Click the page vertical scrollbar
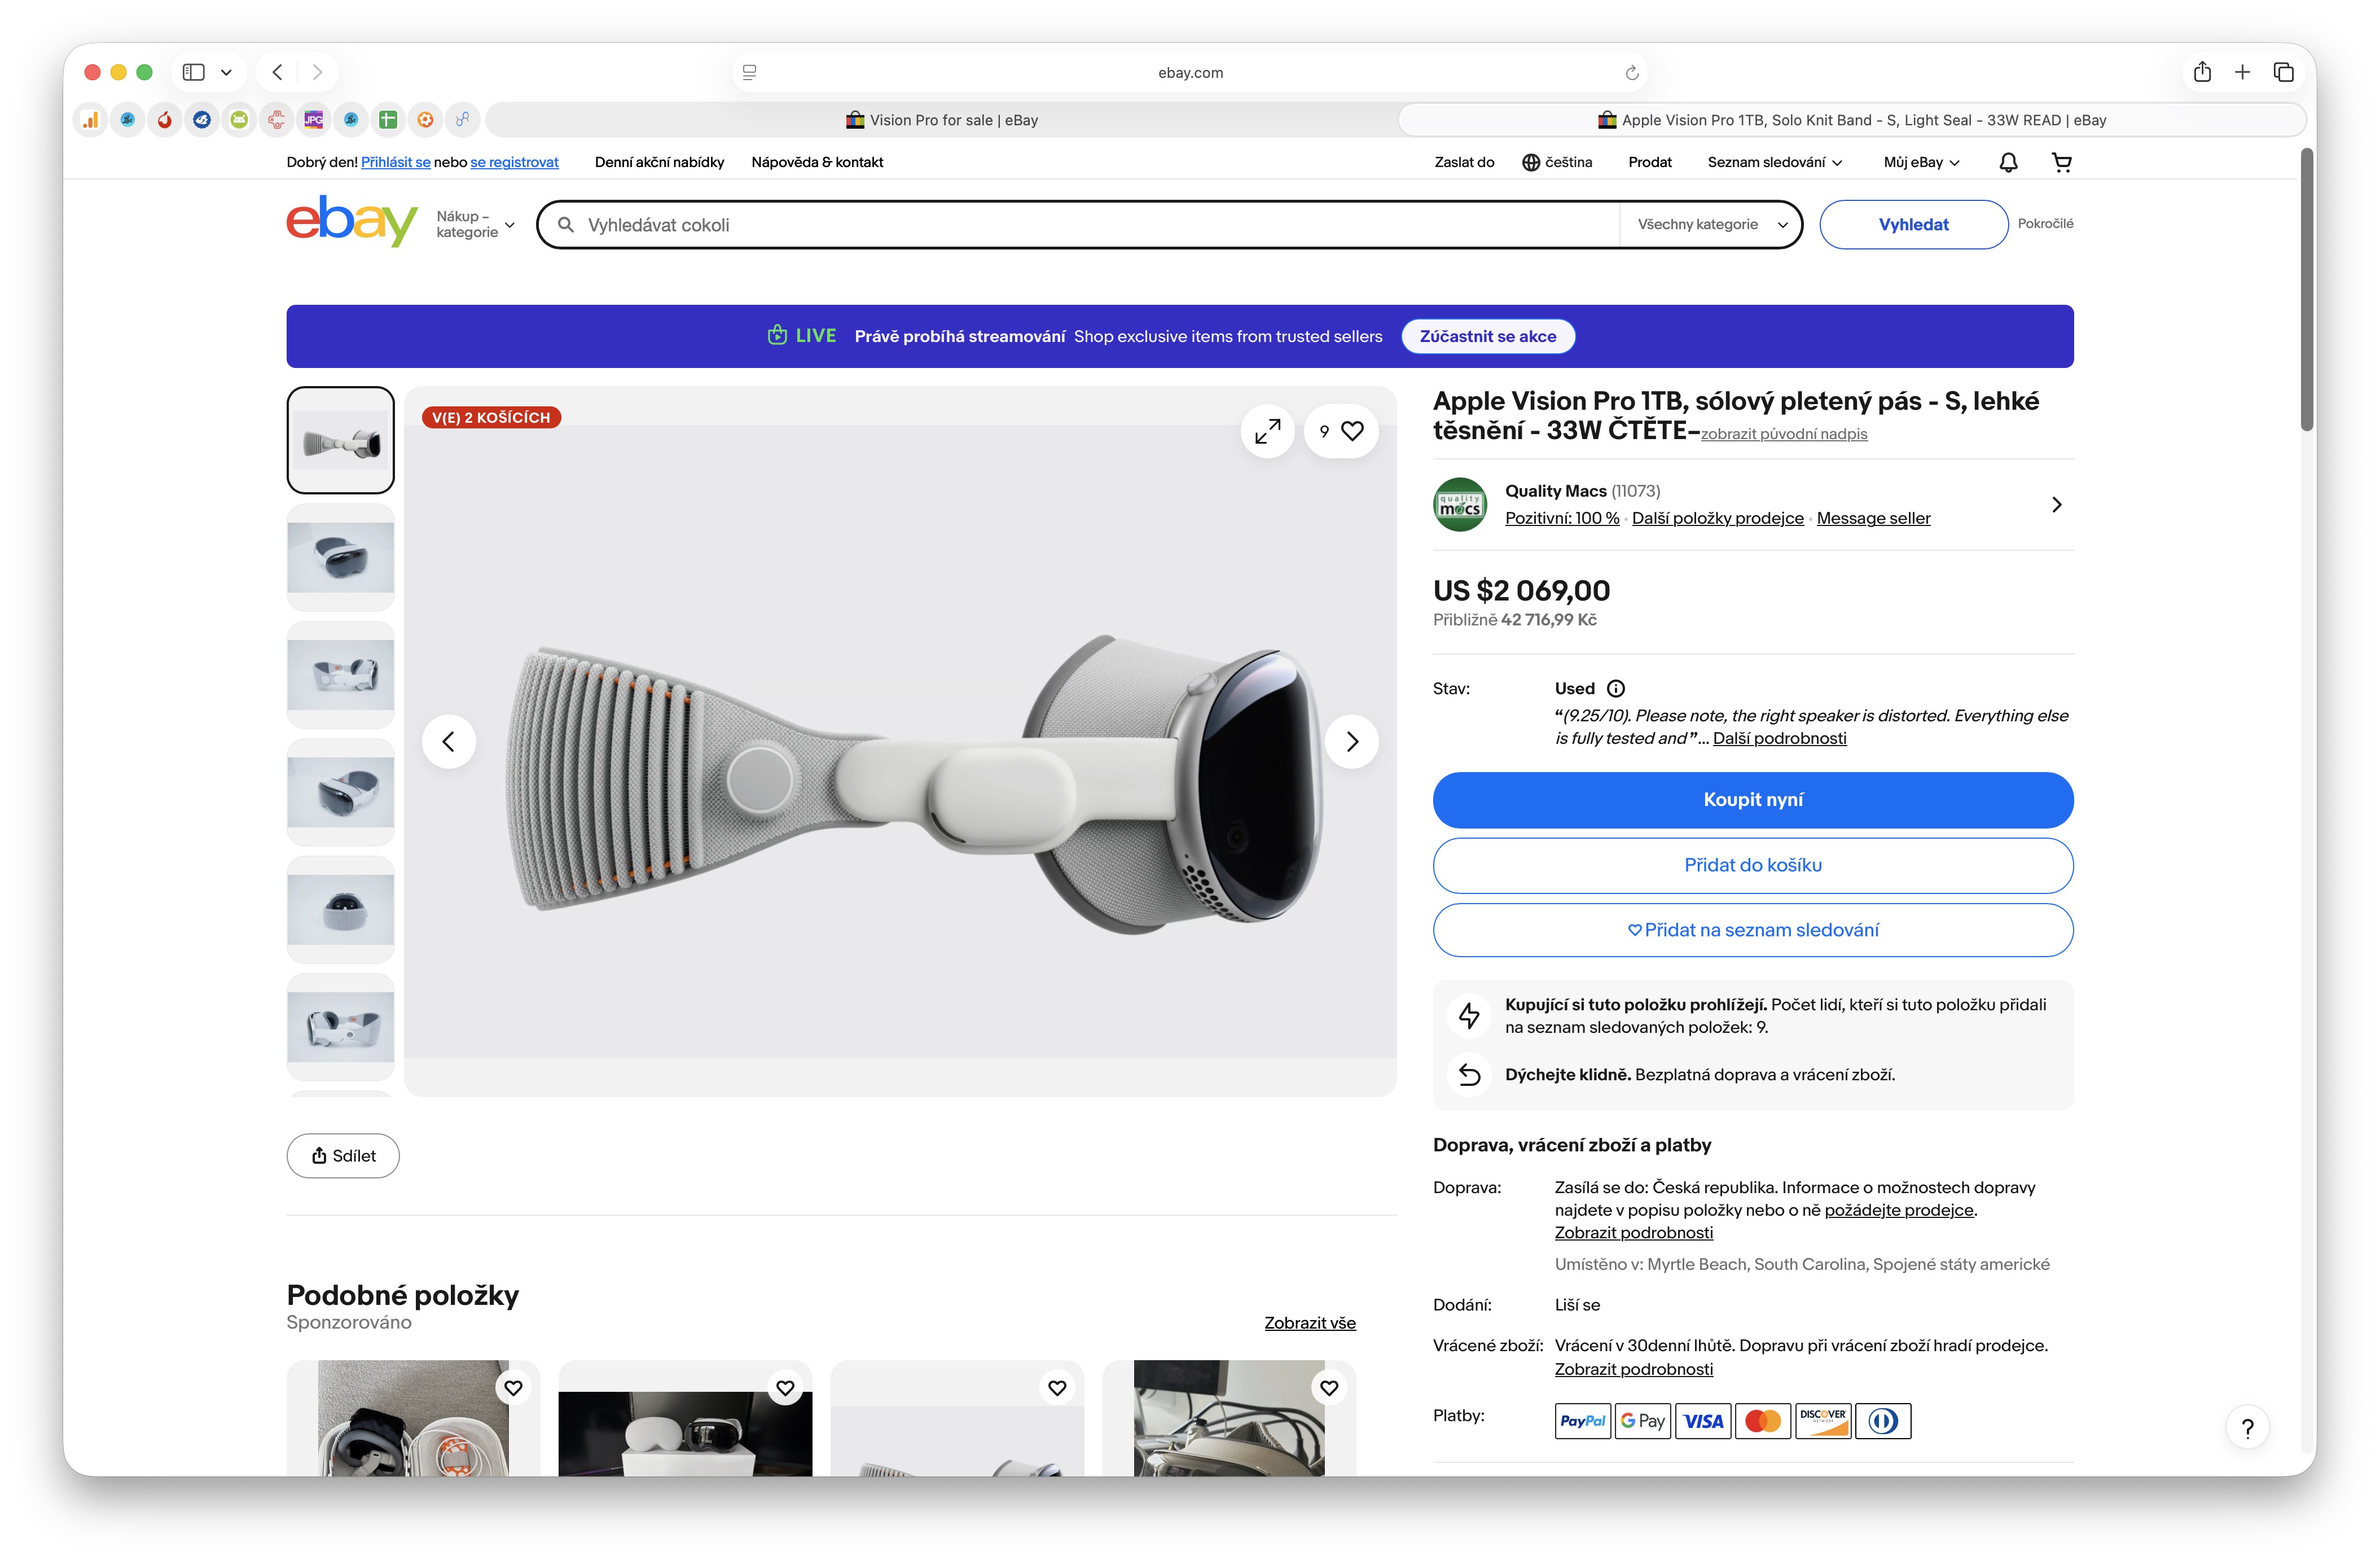 tap(2307, 290)
